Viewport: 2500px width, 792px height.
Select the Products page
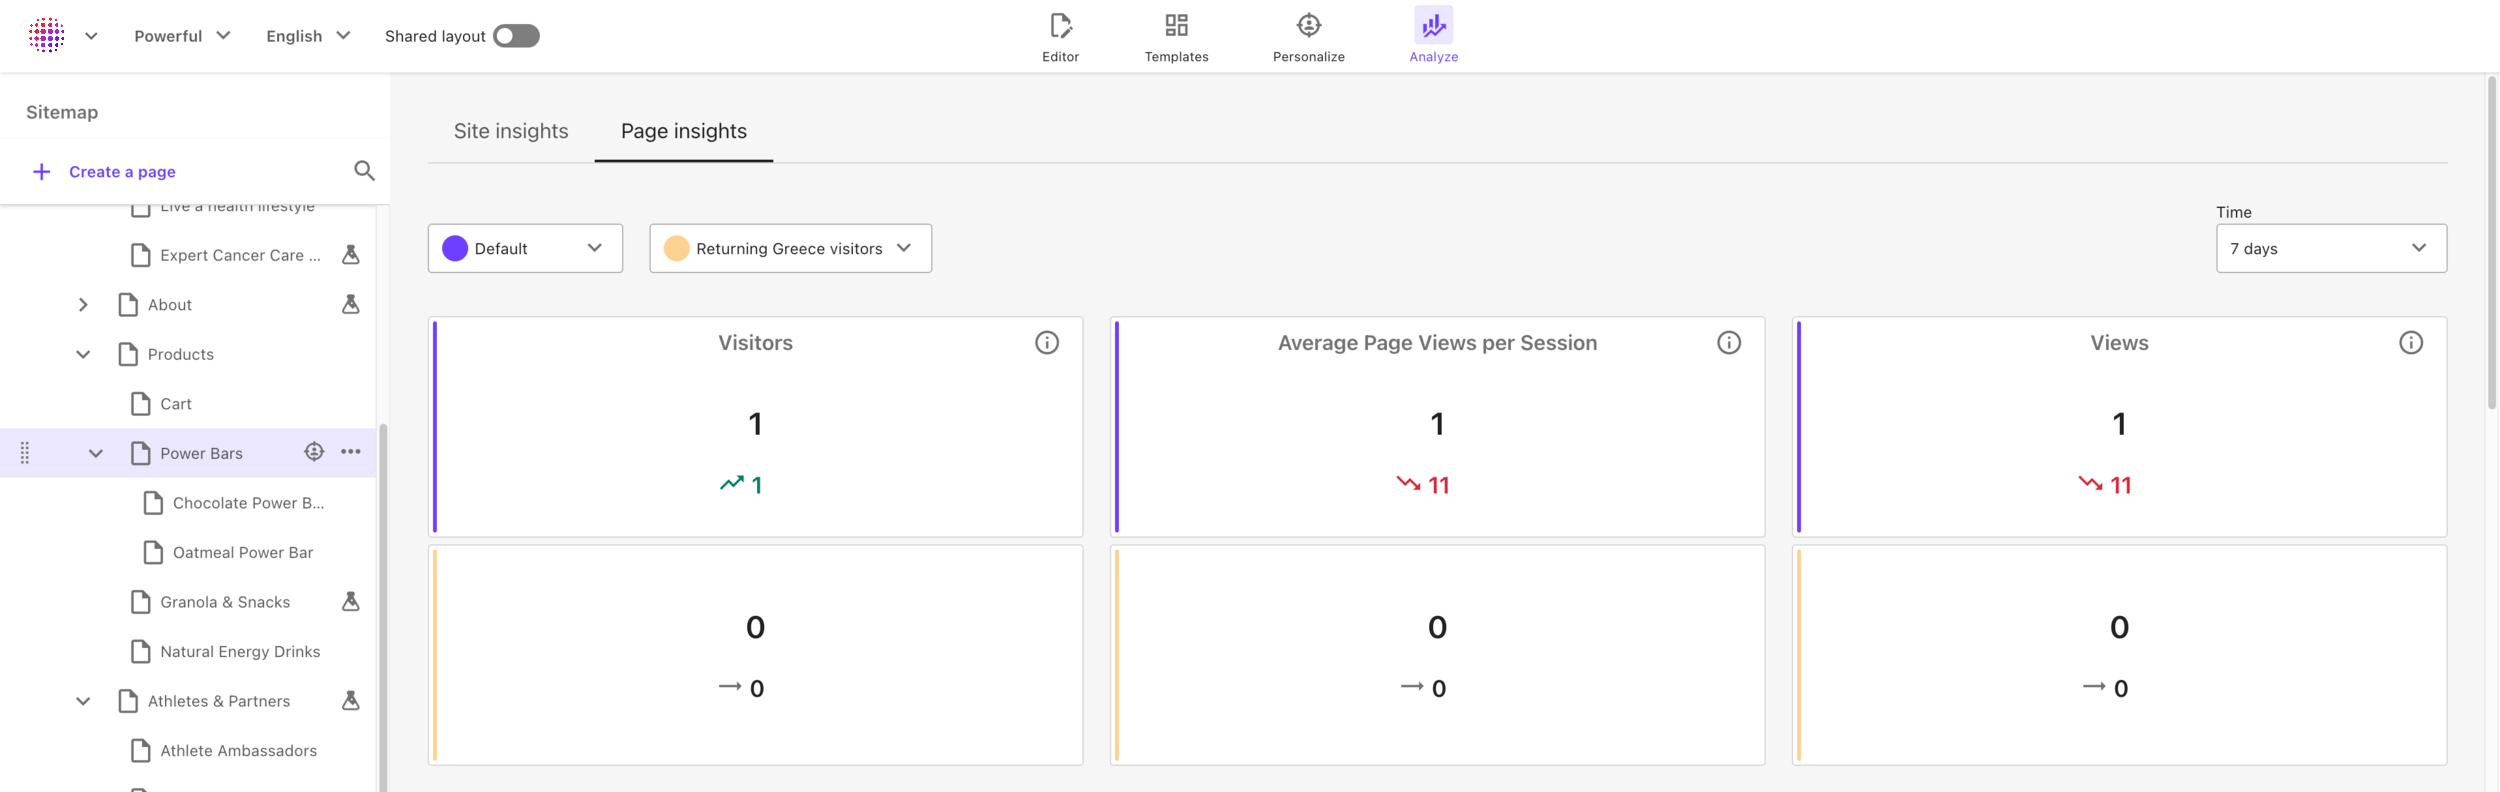point(181,354)
